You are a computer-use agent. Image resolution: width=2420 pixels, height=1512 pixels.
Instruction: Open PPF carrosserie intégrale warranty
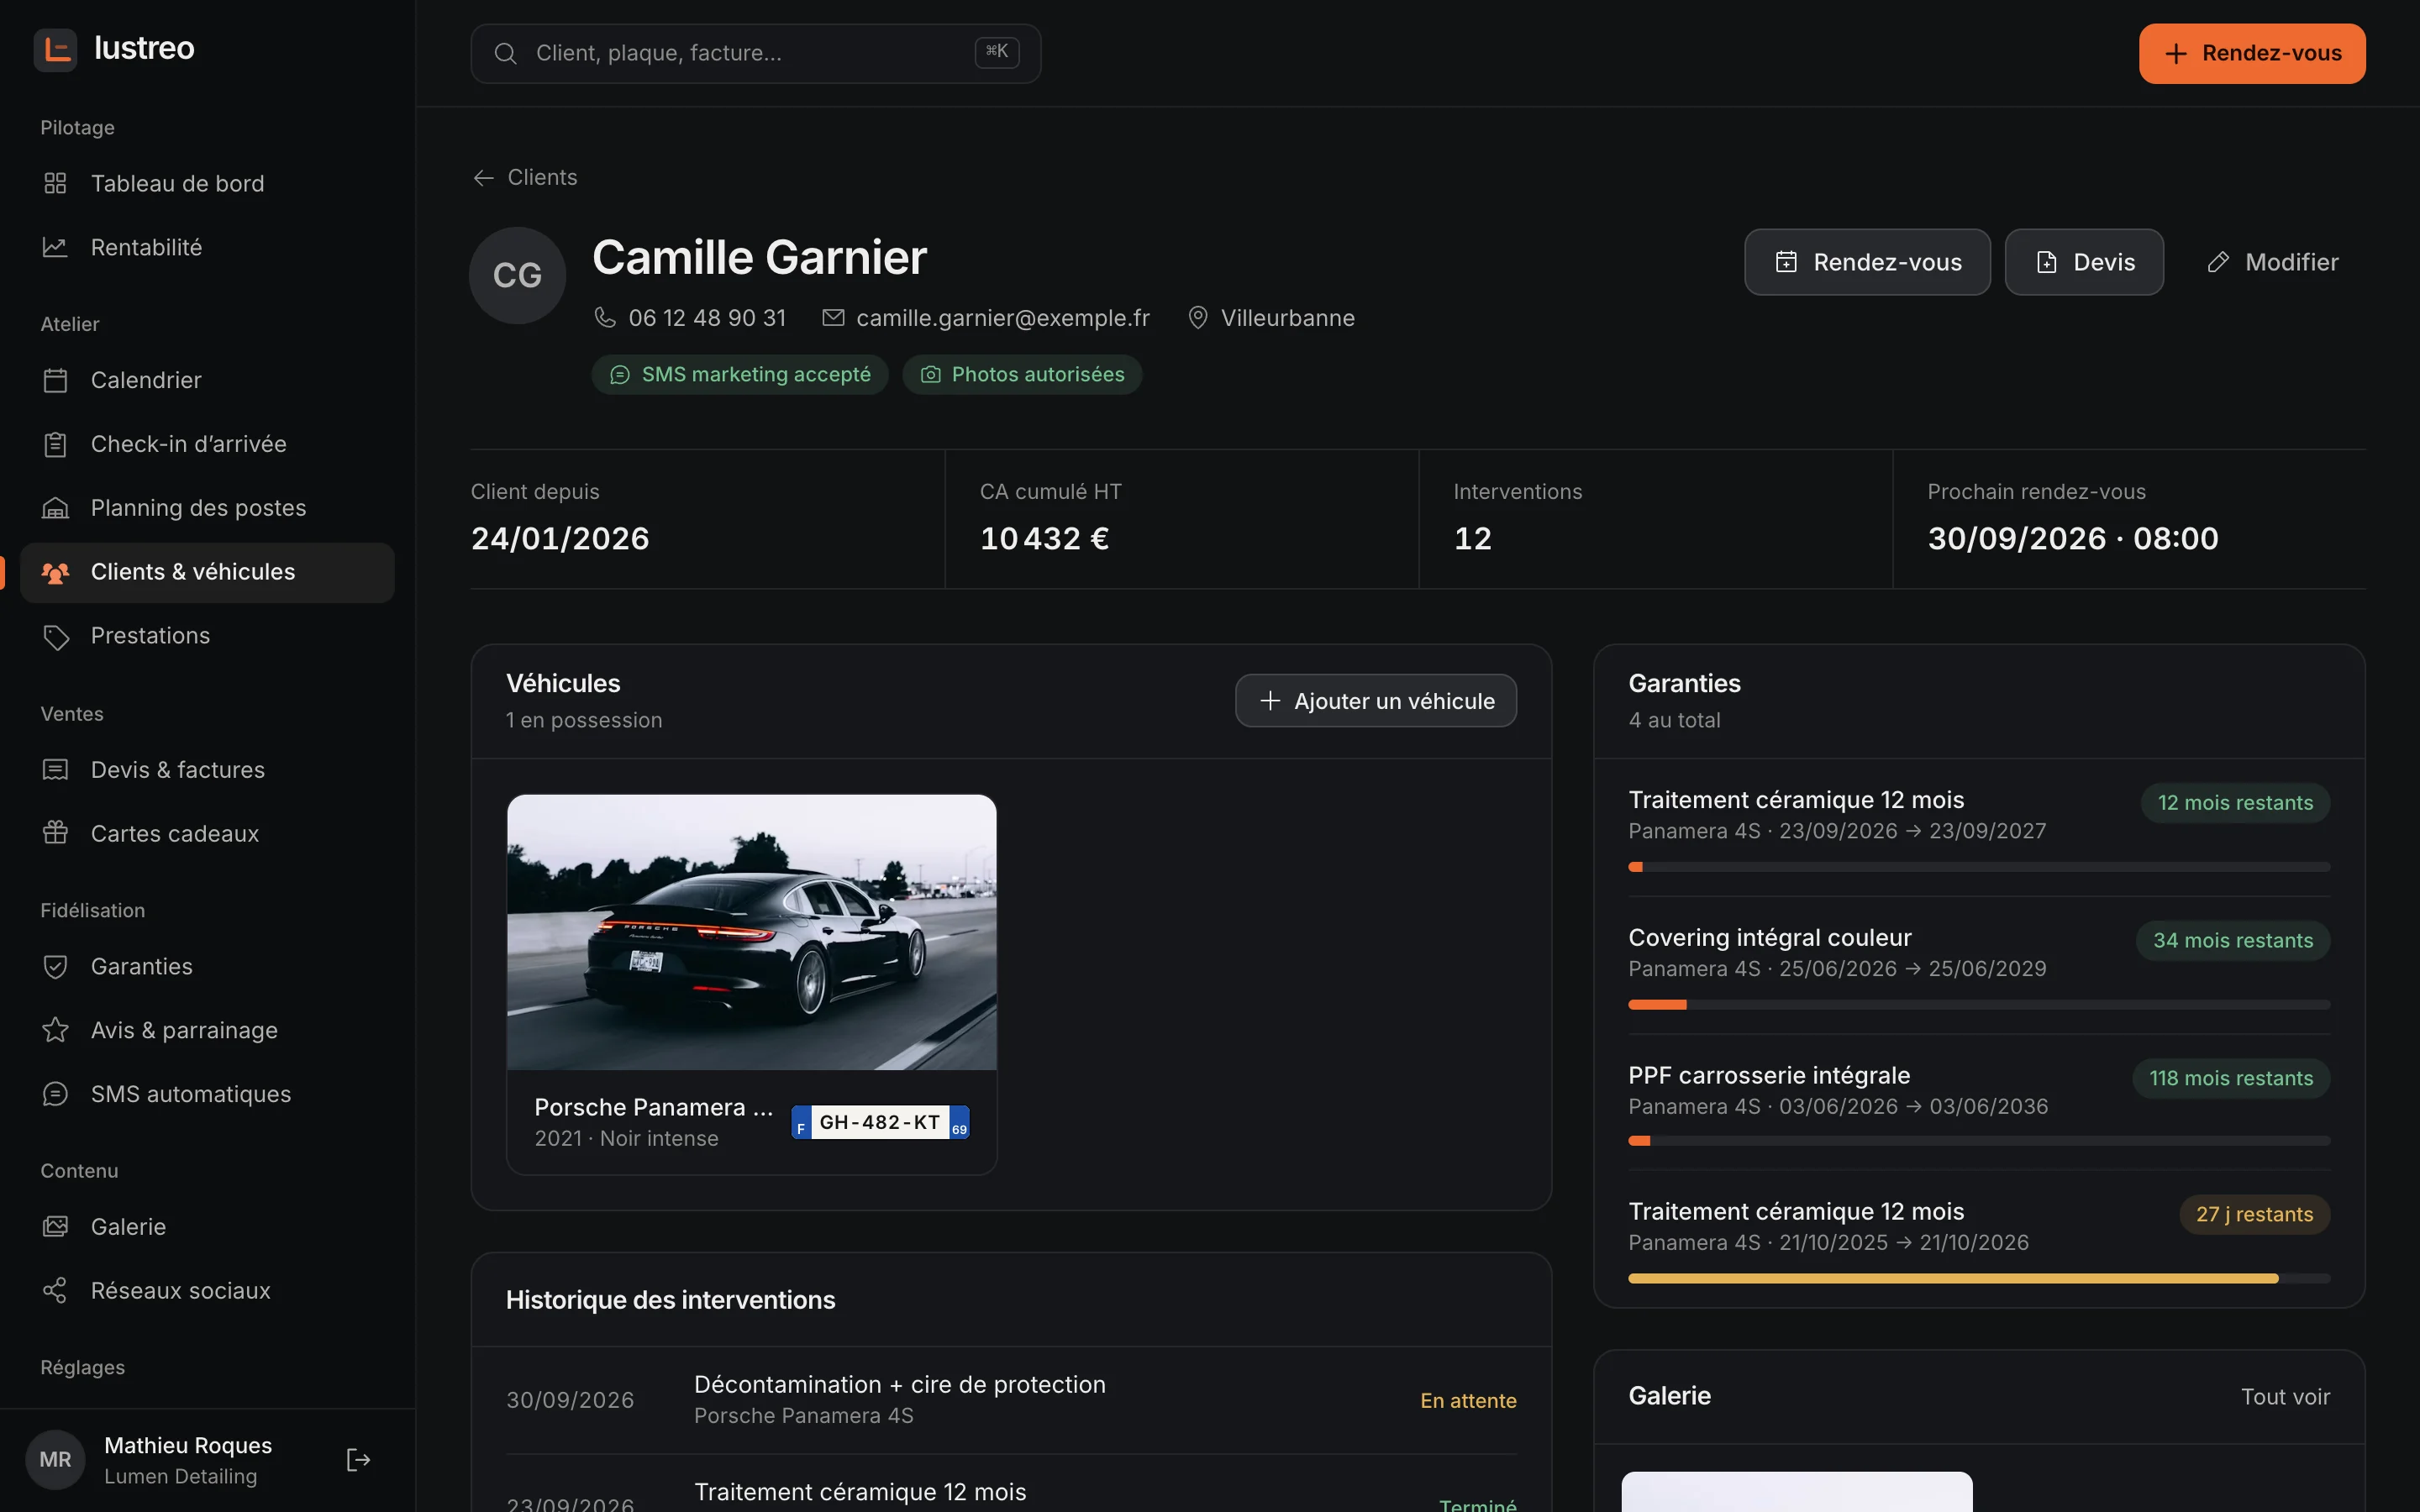(1978, 1102)
